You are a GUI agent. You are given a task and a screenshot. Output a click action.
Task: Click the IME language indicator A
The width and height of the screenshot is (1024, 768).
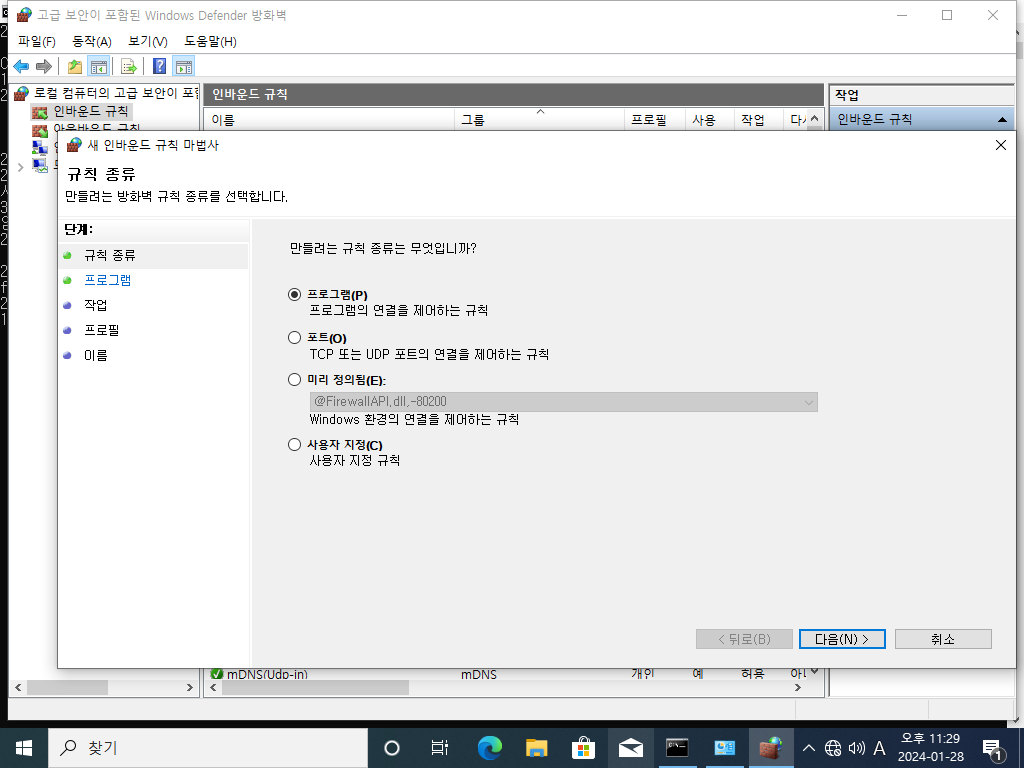(880, 748)
